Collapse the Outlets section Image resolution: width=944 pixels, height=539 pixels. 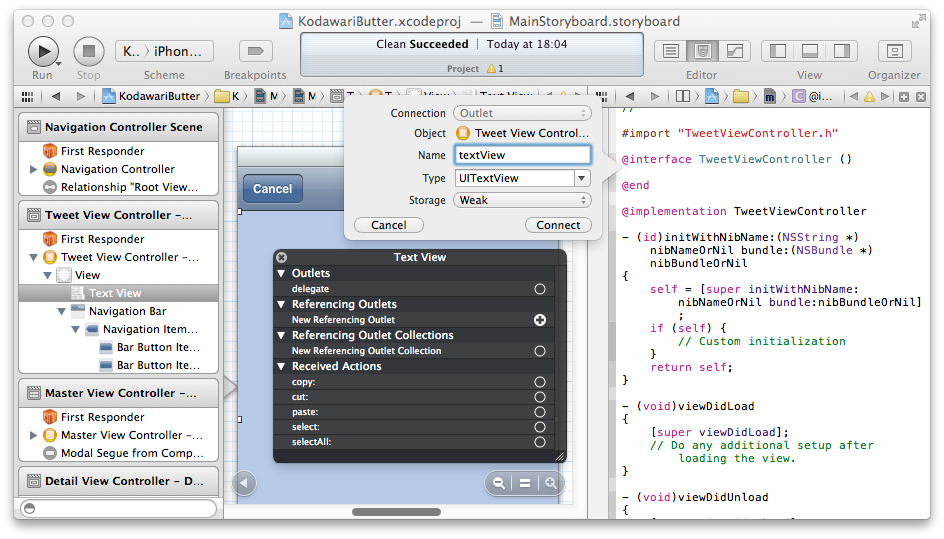(x=281, y=273)
